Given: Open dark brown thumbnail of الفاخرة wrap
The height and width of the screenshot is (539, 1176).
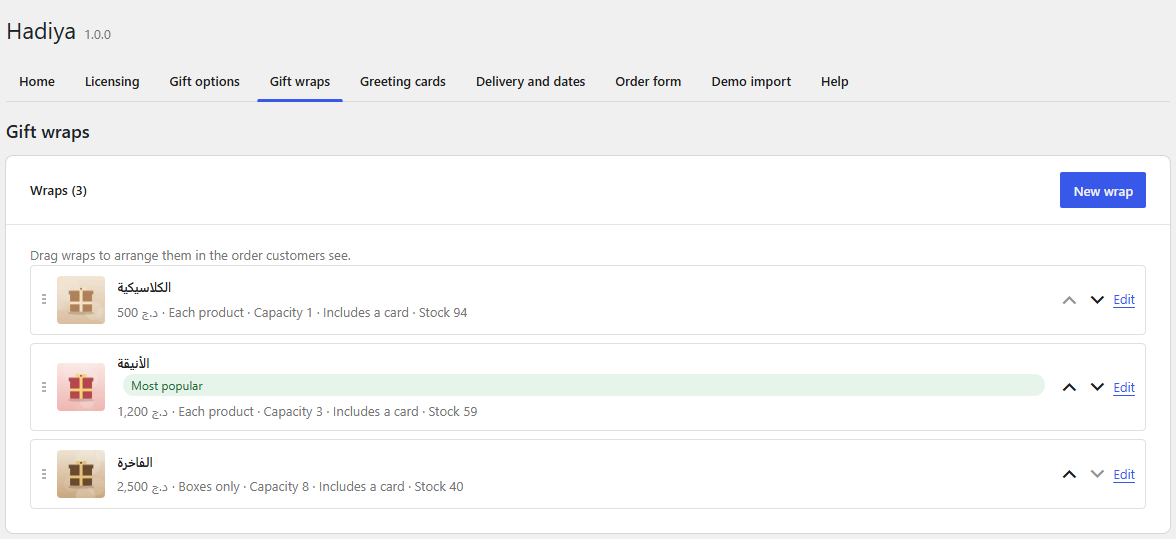Looking at the screenshot, I should [81, 474].
